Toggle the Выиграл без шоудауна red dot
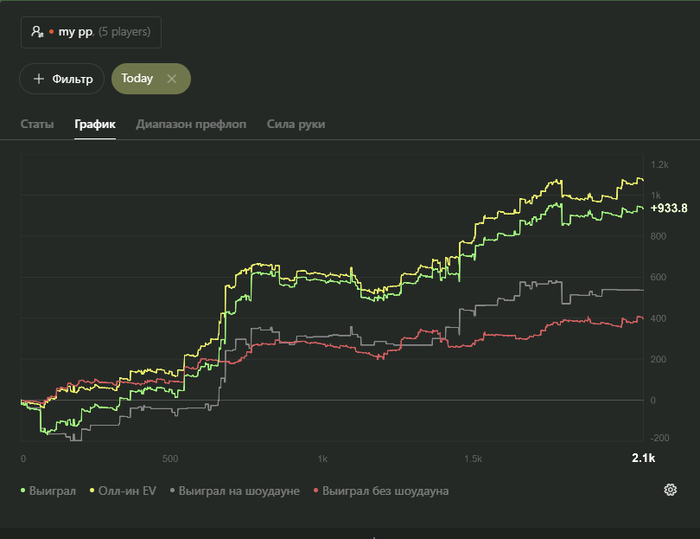700x539 pixels. point(316,491)
